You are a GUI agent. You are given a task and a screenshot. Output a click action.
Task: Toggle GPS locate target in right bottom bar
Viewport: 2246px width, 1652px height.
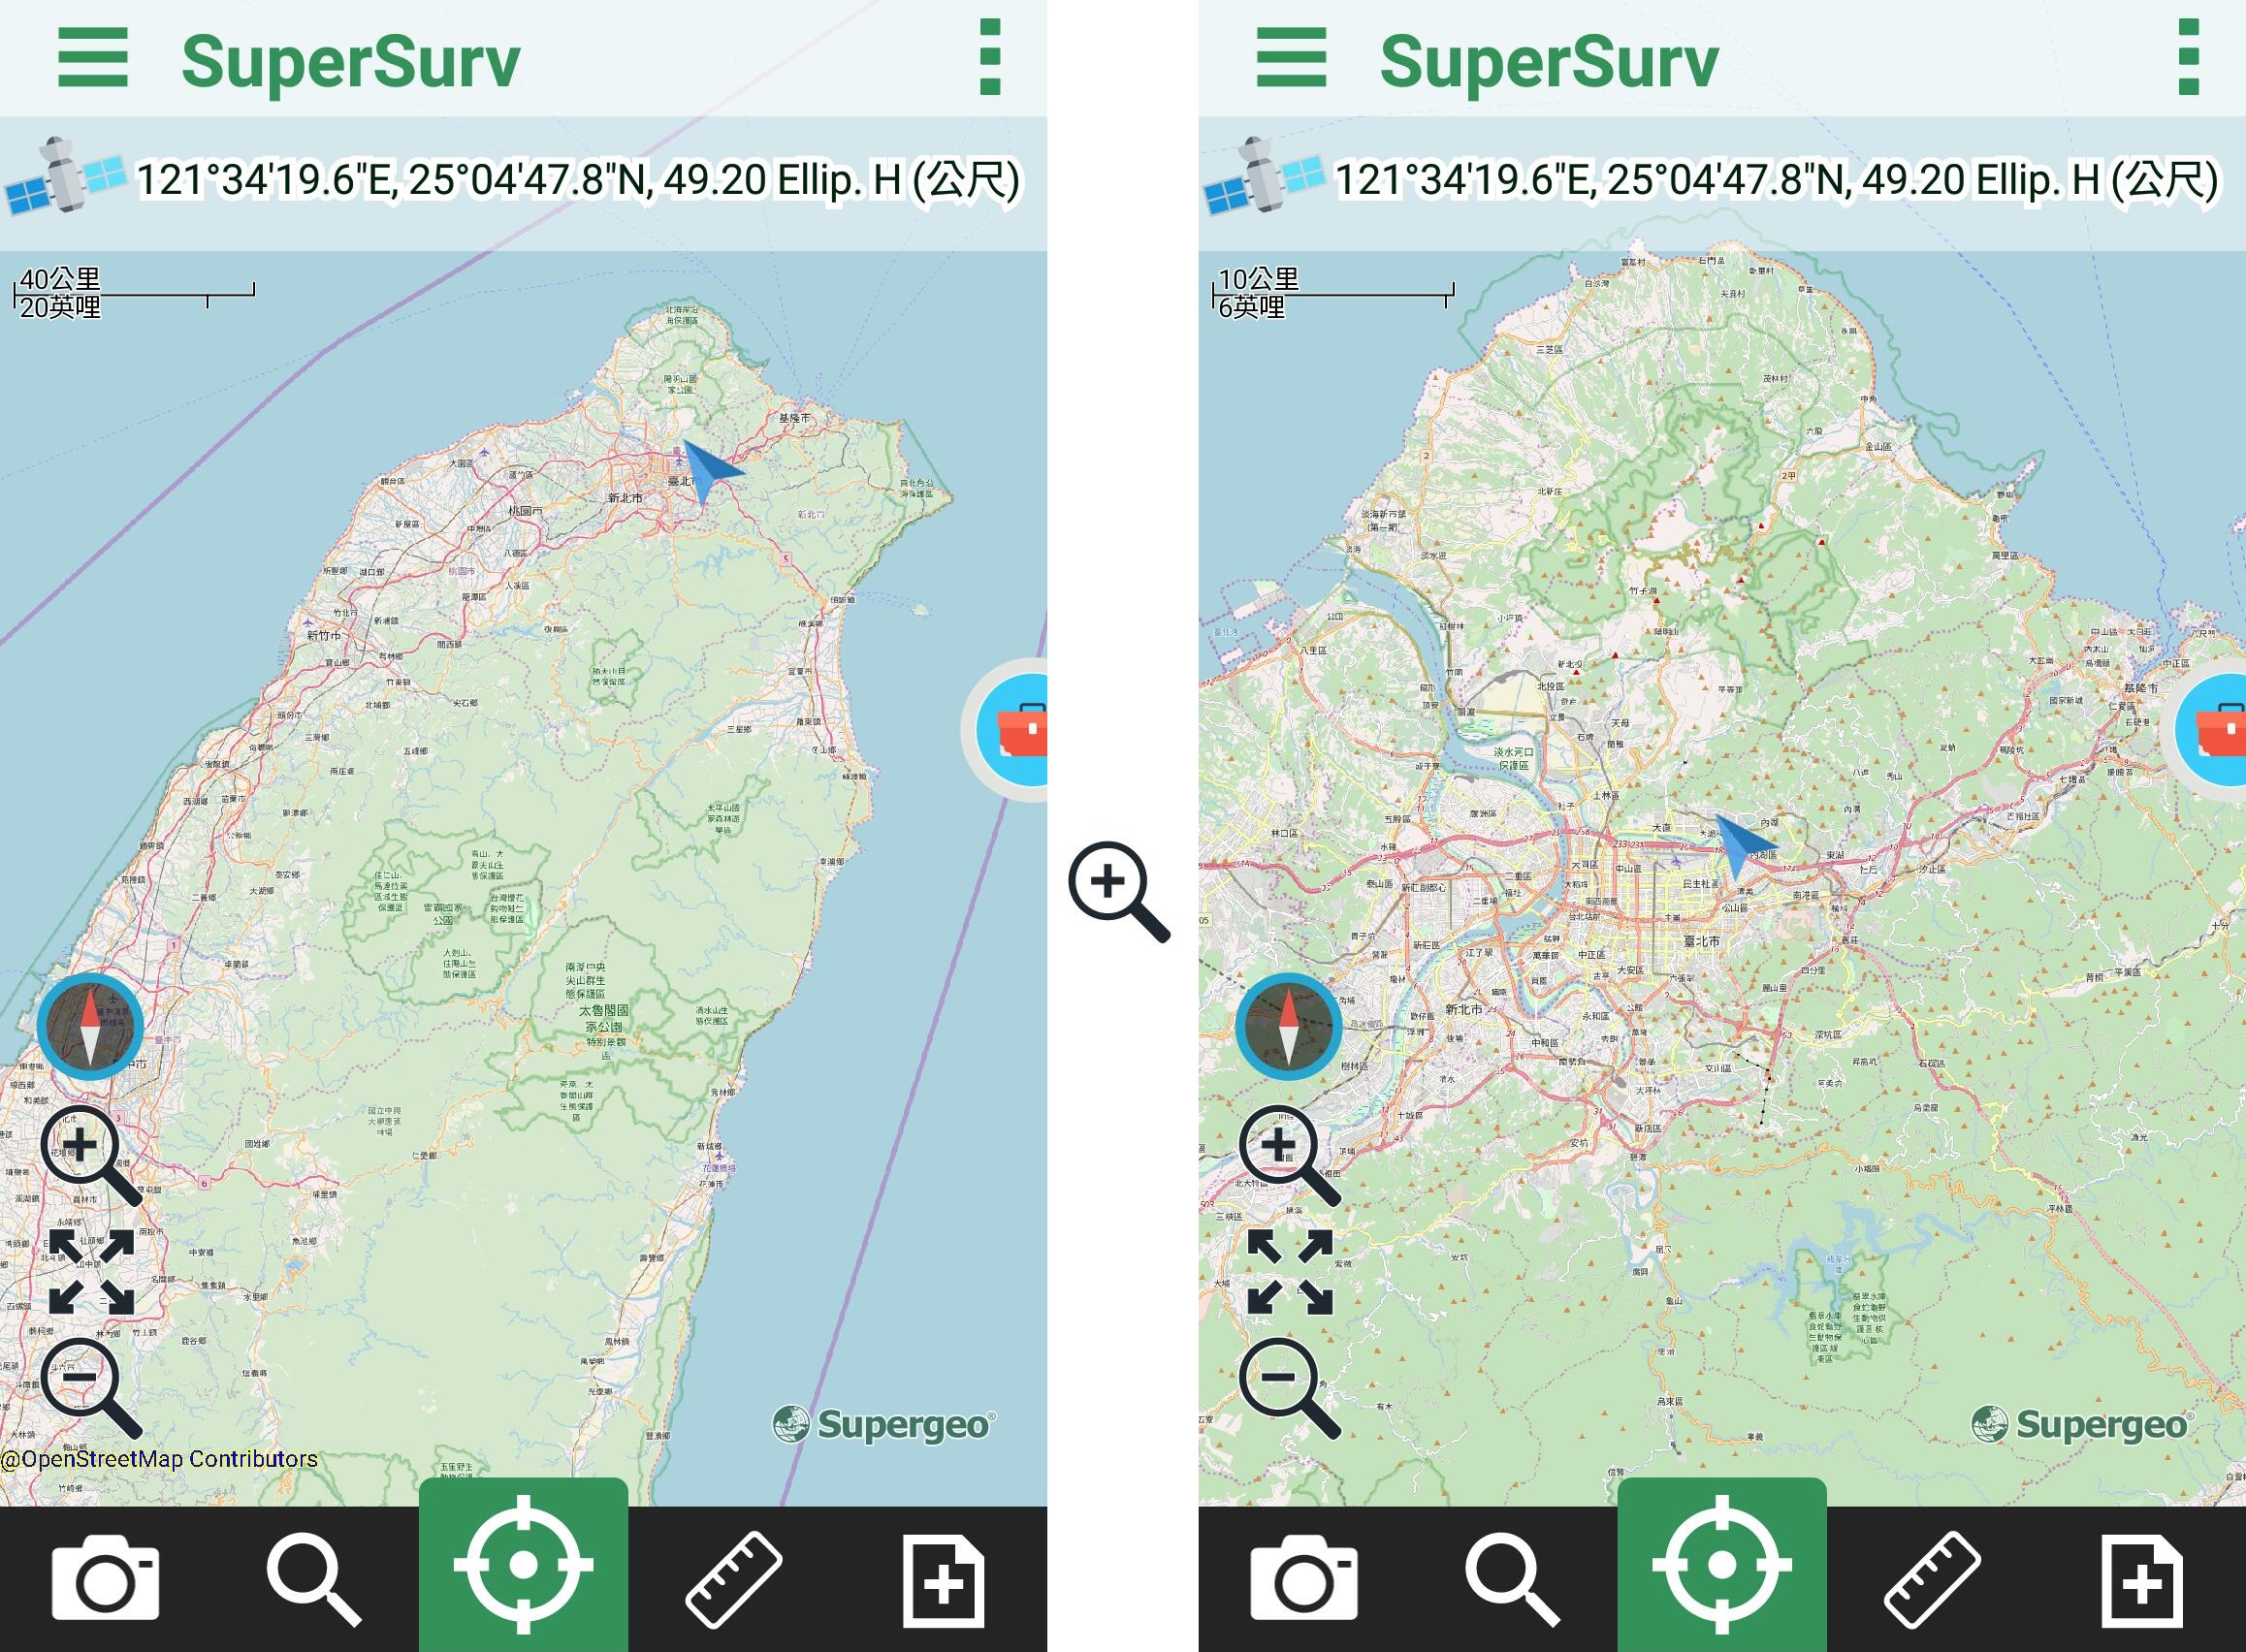[x=1722, y=1565]
